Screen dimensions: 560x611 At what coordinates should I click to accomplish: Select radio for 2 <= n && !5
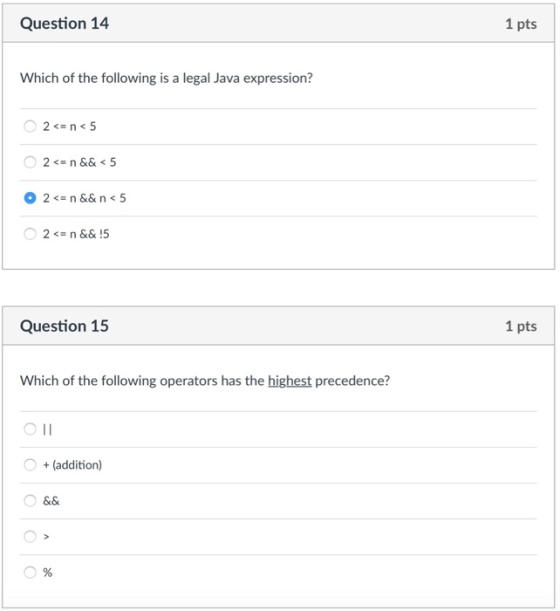point(30,234)
